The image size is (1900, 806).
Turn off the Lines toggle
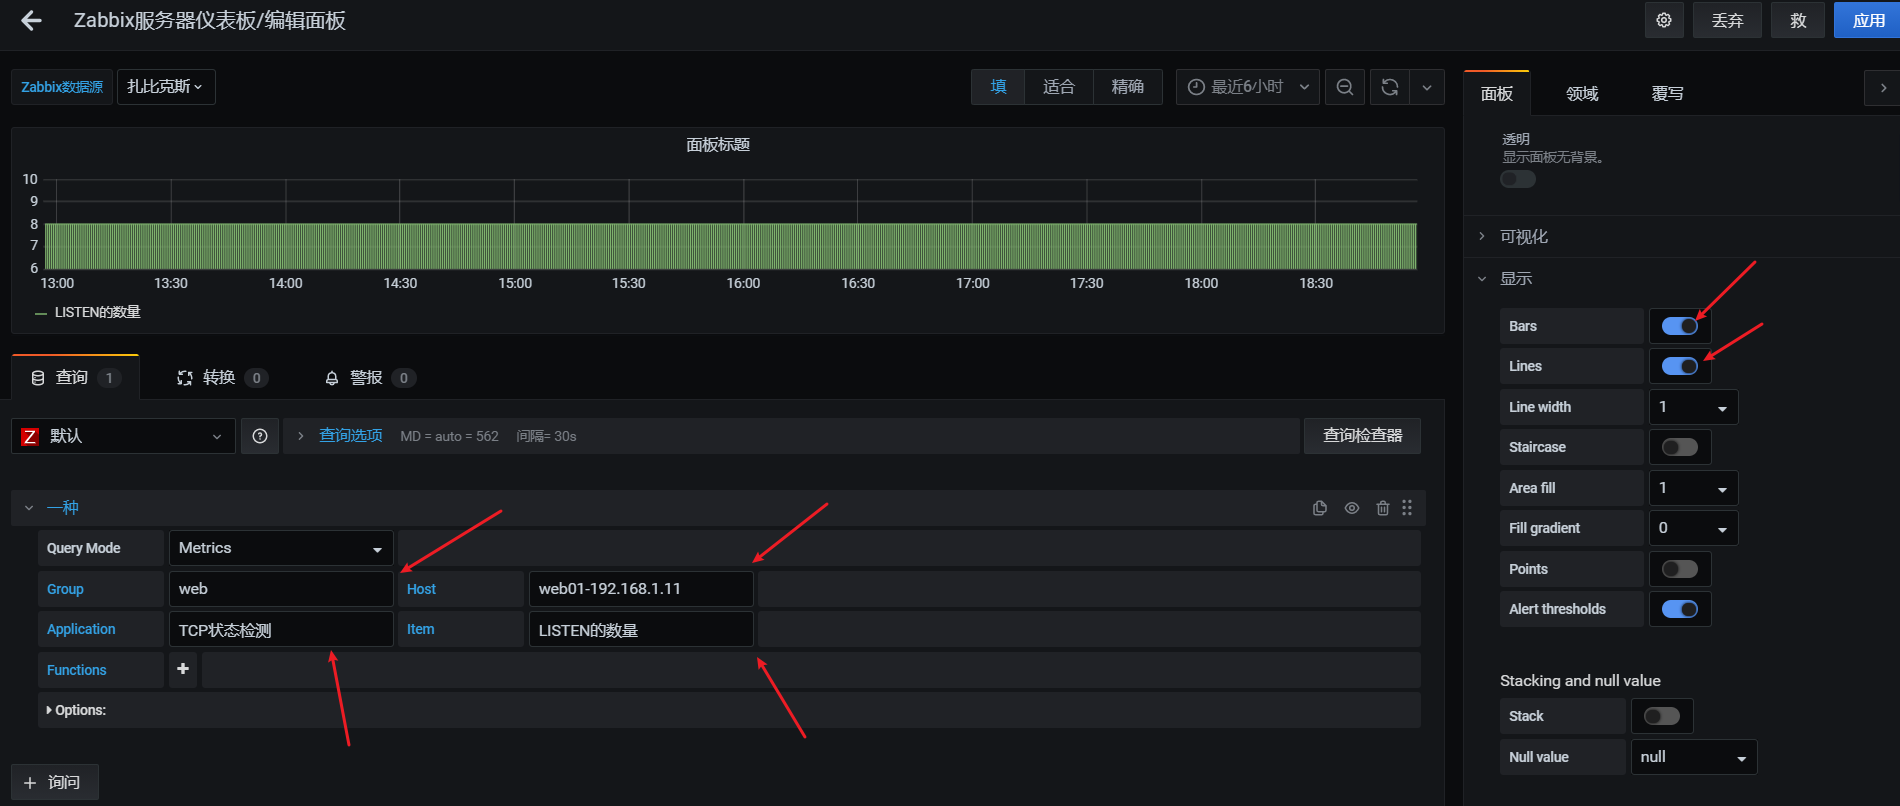click(x=1680, y=366)
